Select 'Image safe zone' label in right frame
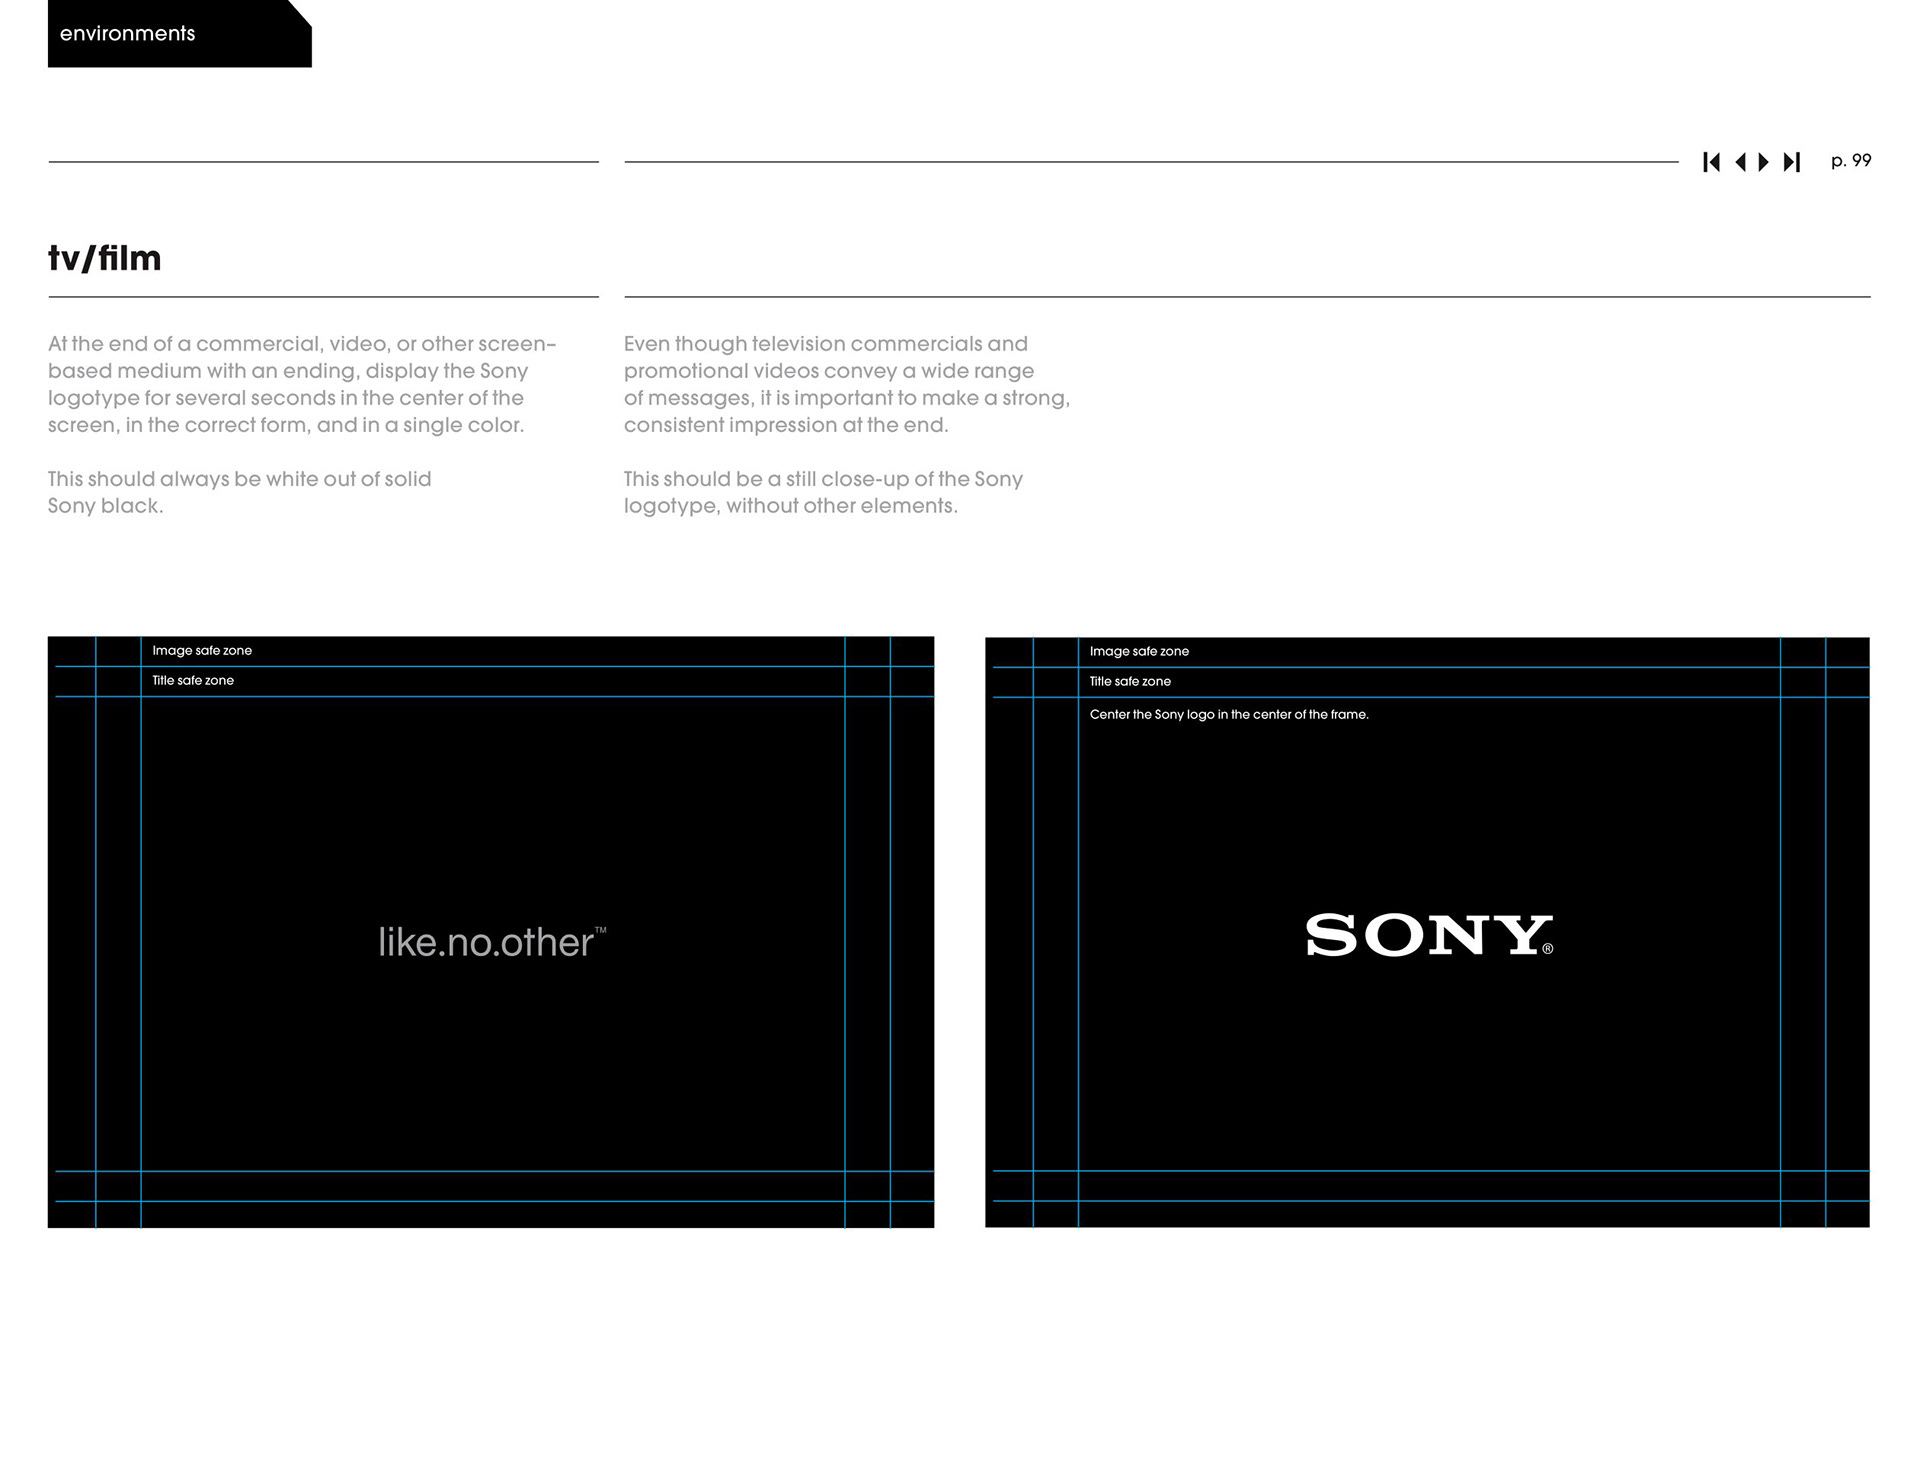The image size is (1920, 1458). coord(1139,652)
